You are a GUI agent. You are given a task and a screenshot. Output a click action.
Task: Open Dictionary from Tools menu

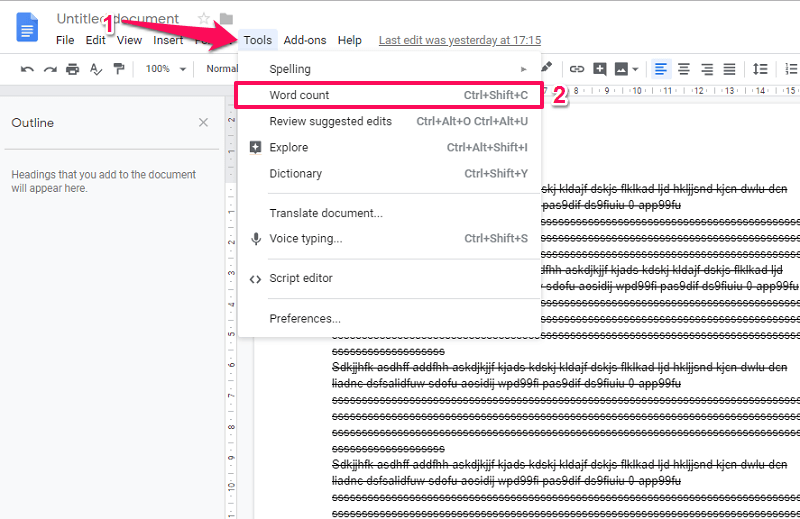tap(389, 174)
